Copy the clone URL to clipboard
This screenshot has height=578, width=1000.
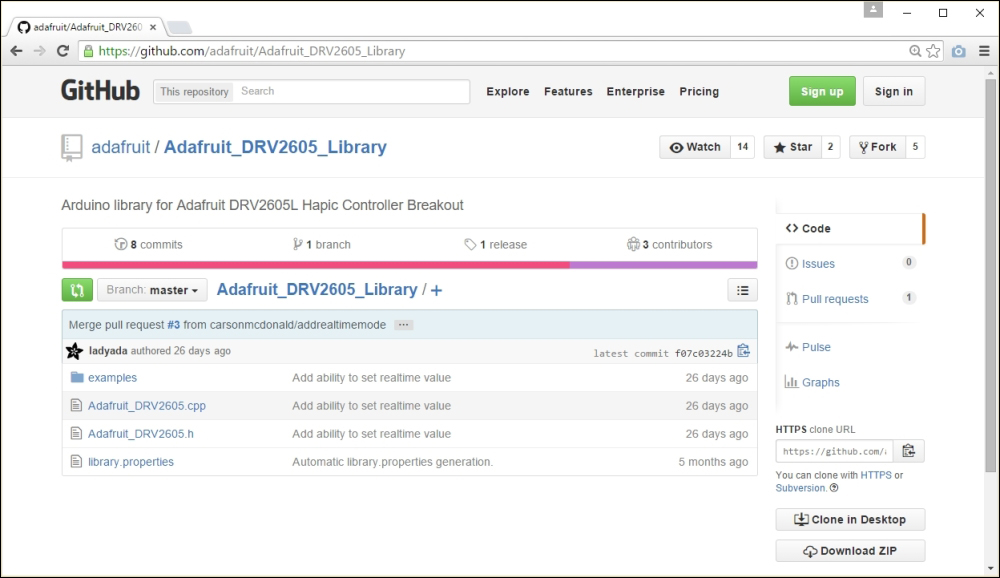(909, 451)
